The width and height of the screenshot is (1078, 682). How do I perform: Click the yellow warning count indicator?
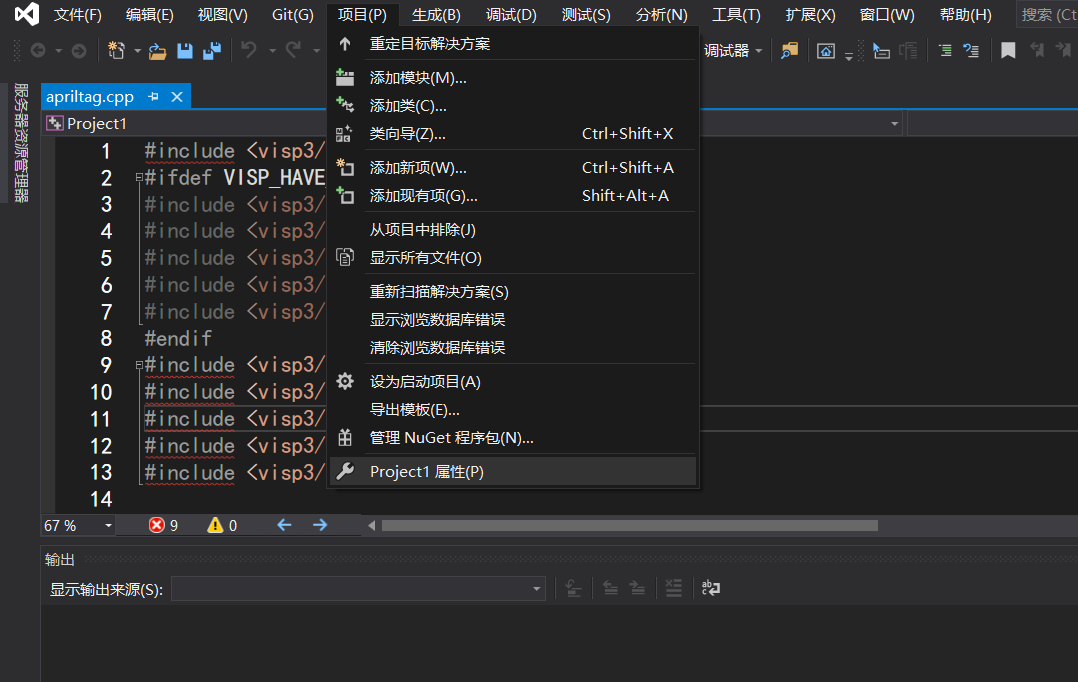click(222, 525)
